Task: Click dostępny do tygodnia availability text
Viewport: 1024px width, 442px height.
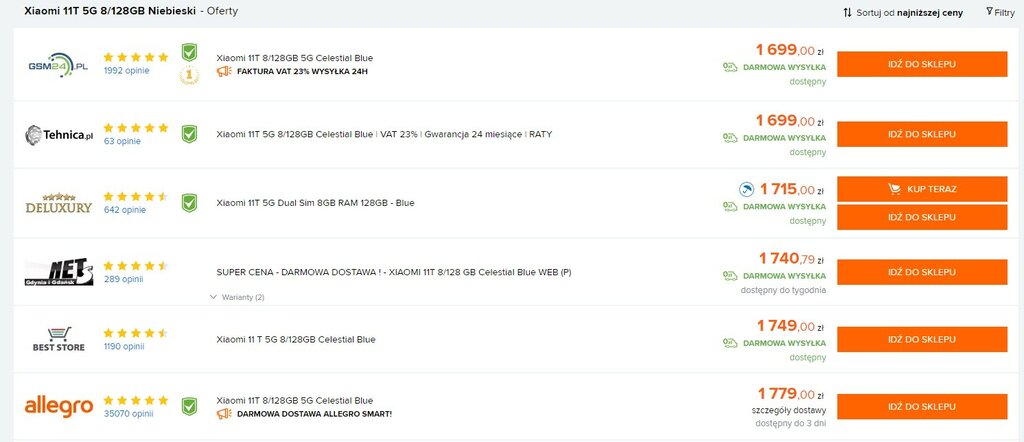Action: point(783,290)
